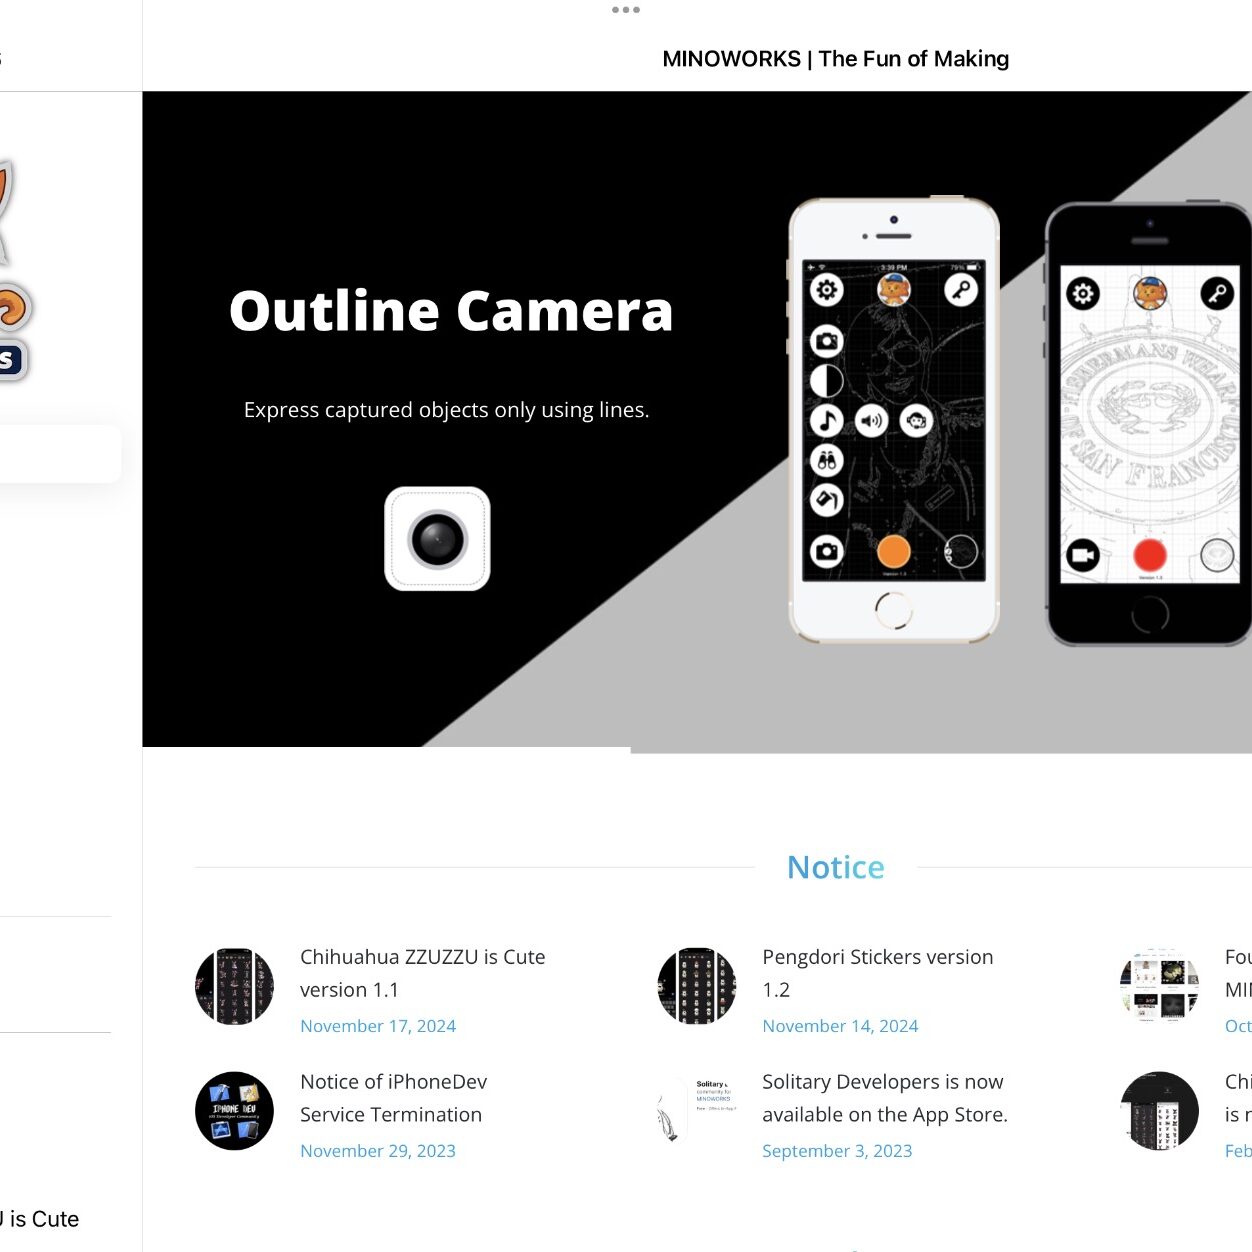Click the Outline Camera banner heading

451,311
